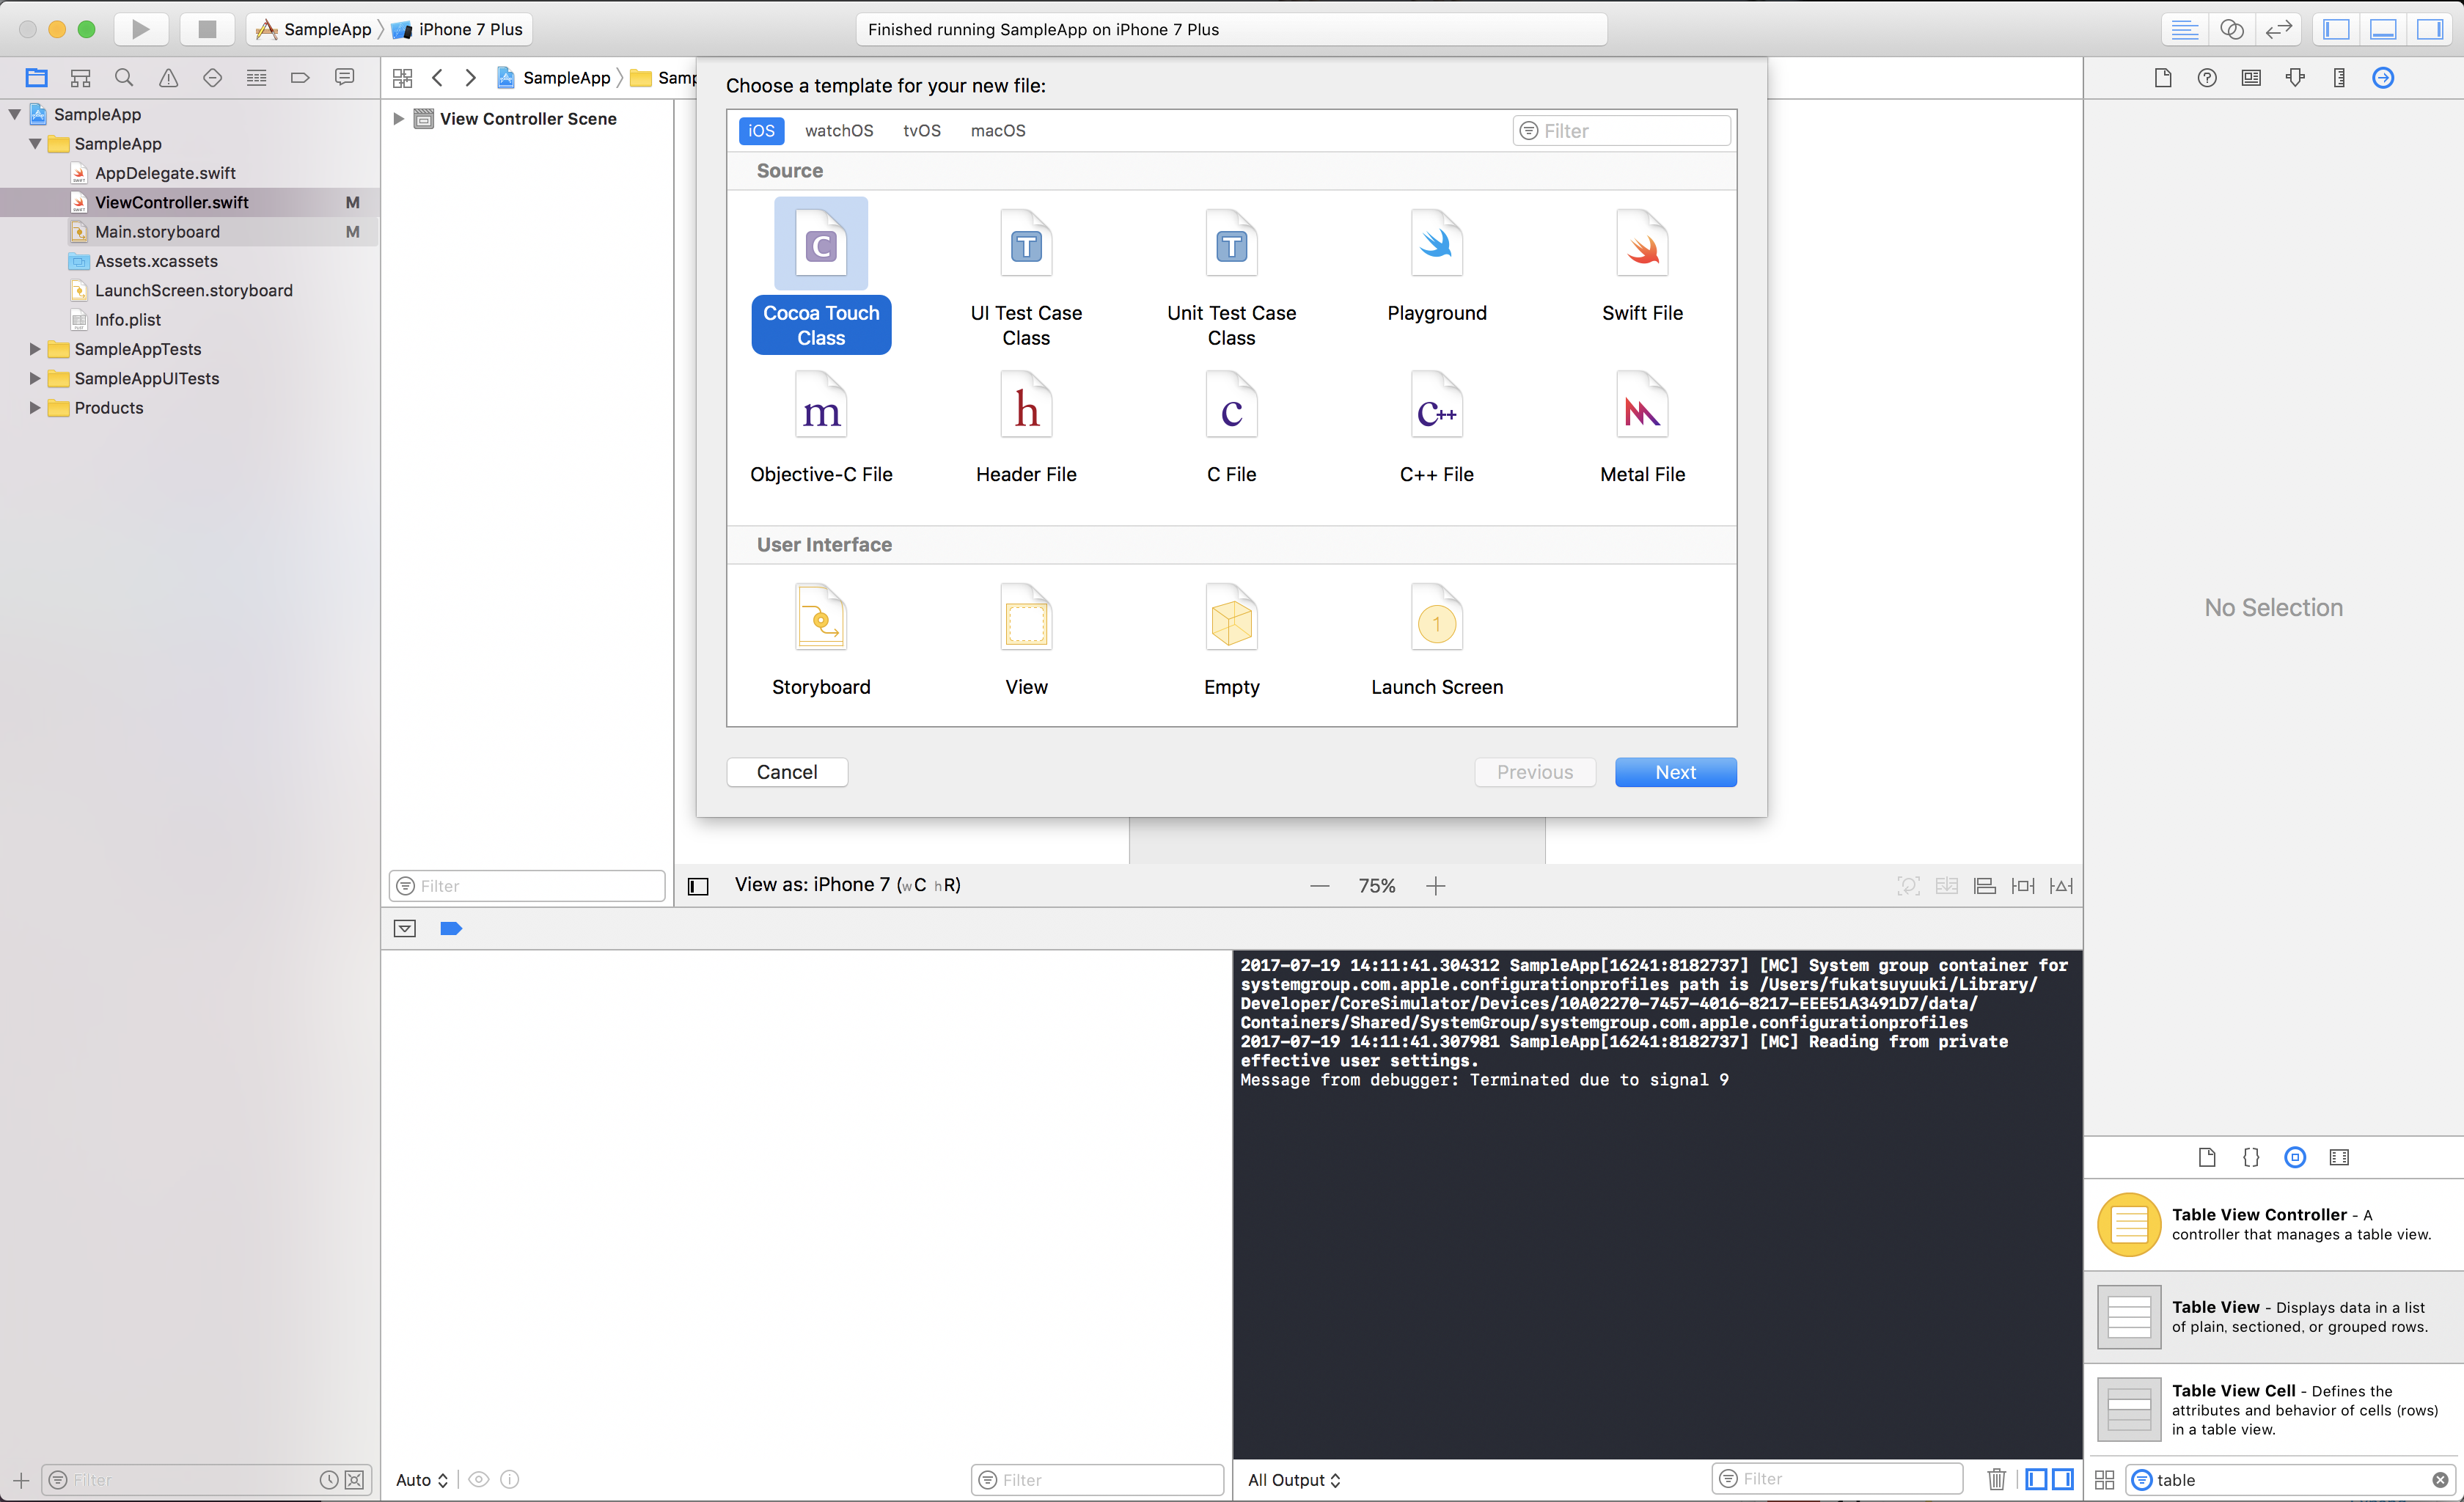Show the Attributes inspector

2295,78
